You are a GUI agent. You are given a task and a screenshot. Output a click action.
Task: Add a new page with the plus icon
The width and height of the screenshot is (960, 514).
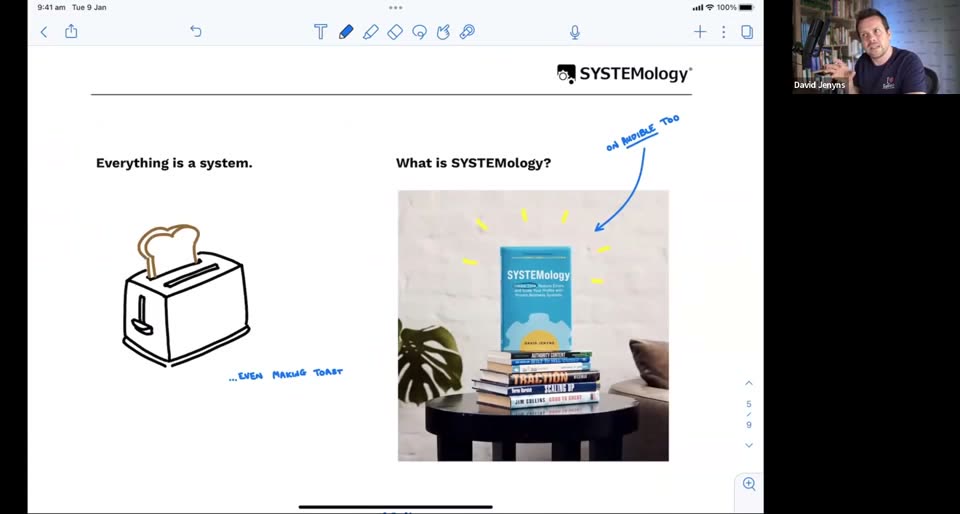click(x=700, y=32)
